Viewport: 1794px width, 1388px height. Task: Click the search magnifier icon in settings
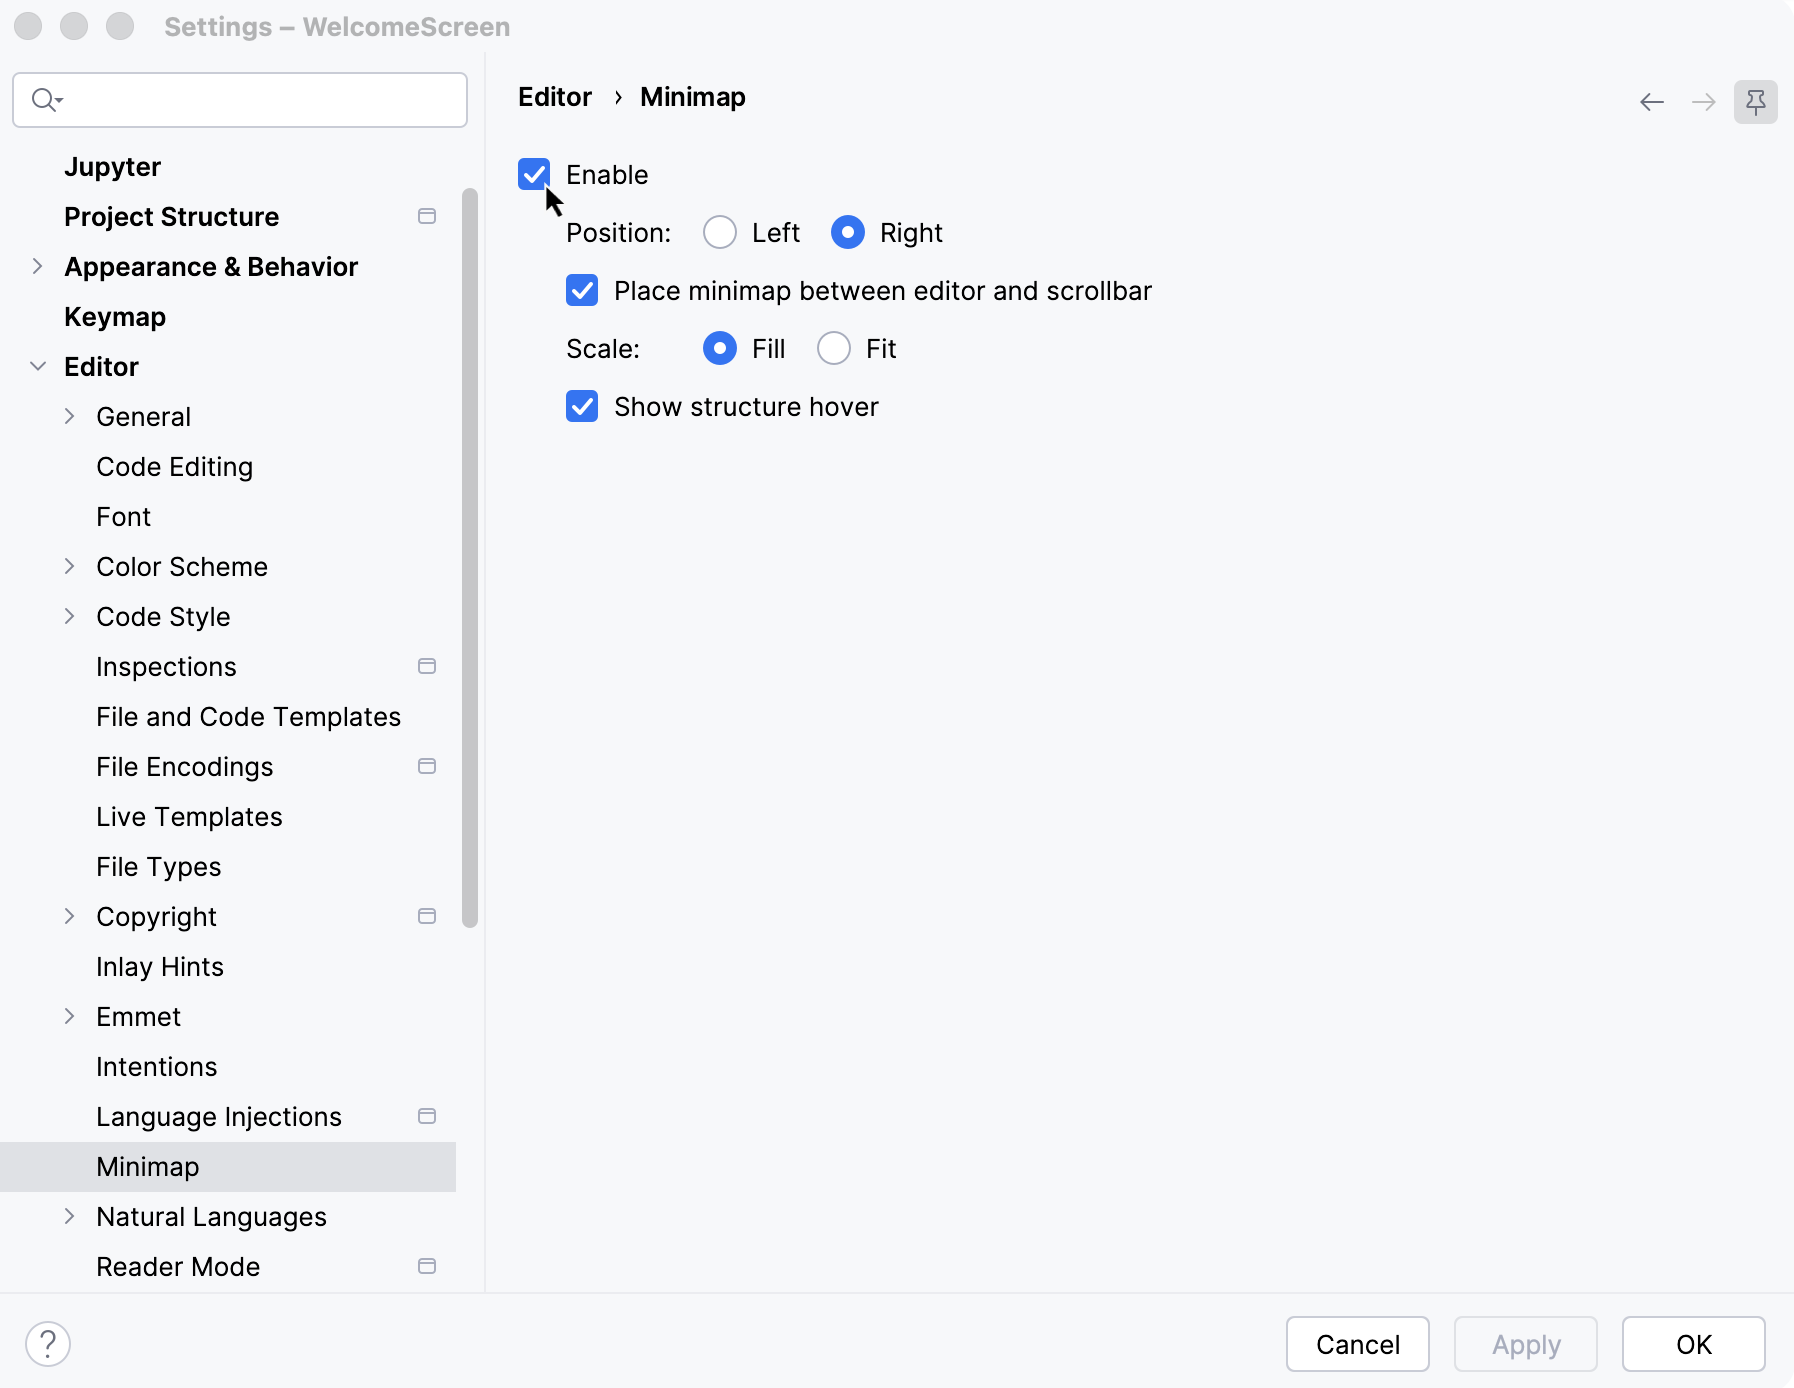point(46,100)
